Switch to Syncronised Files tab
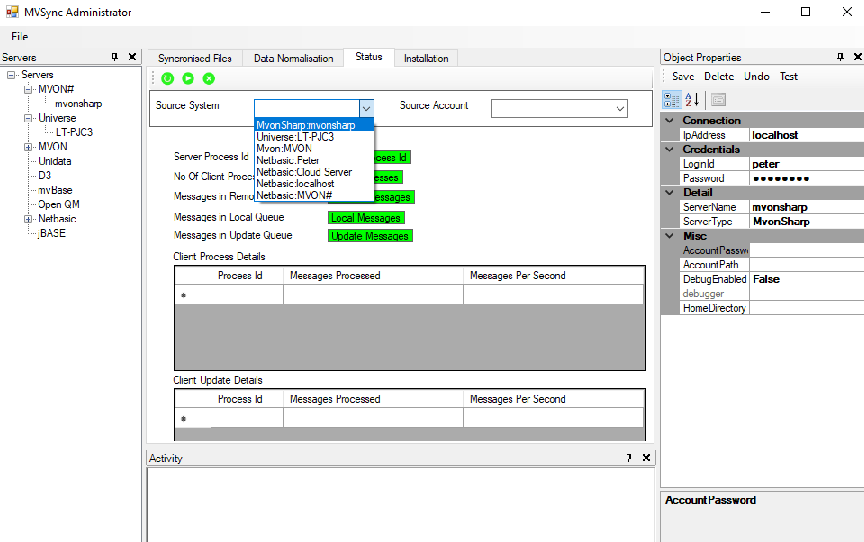This screenshot has width=864, height=542. 195,58
